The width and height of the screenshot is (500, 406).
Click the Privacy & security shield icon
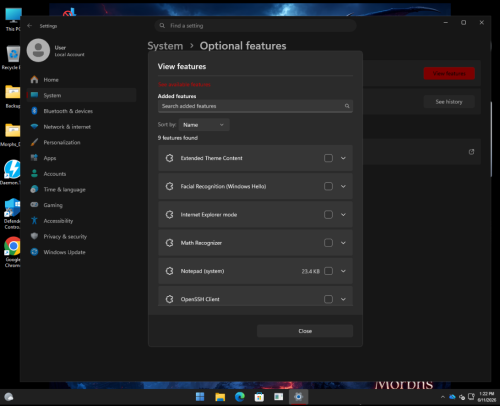[x=34, y=236]
